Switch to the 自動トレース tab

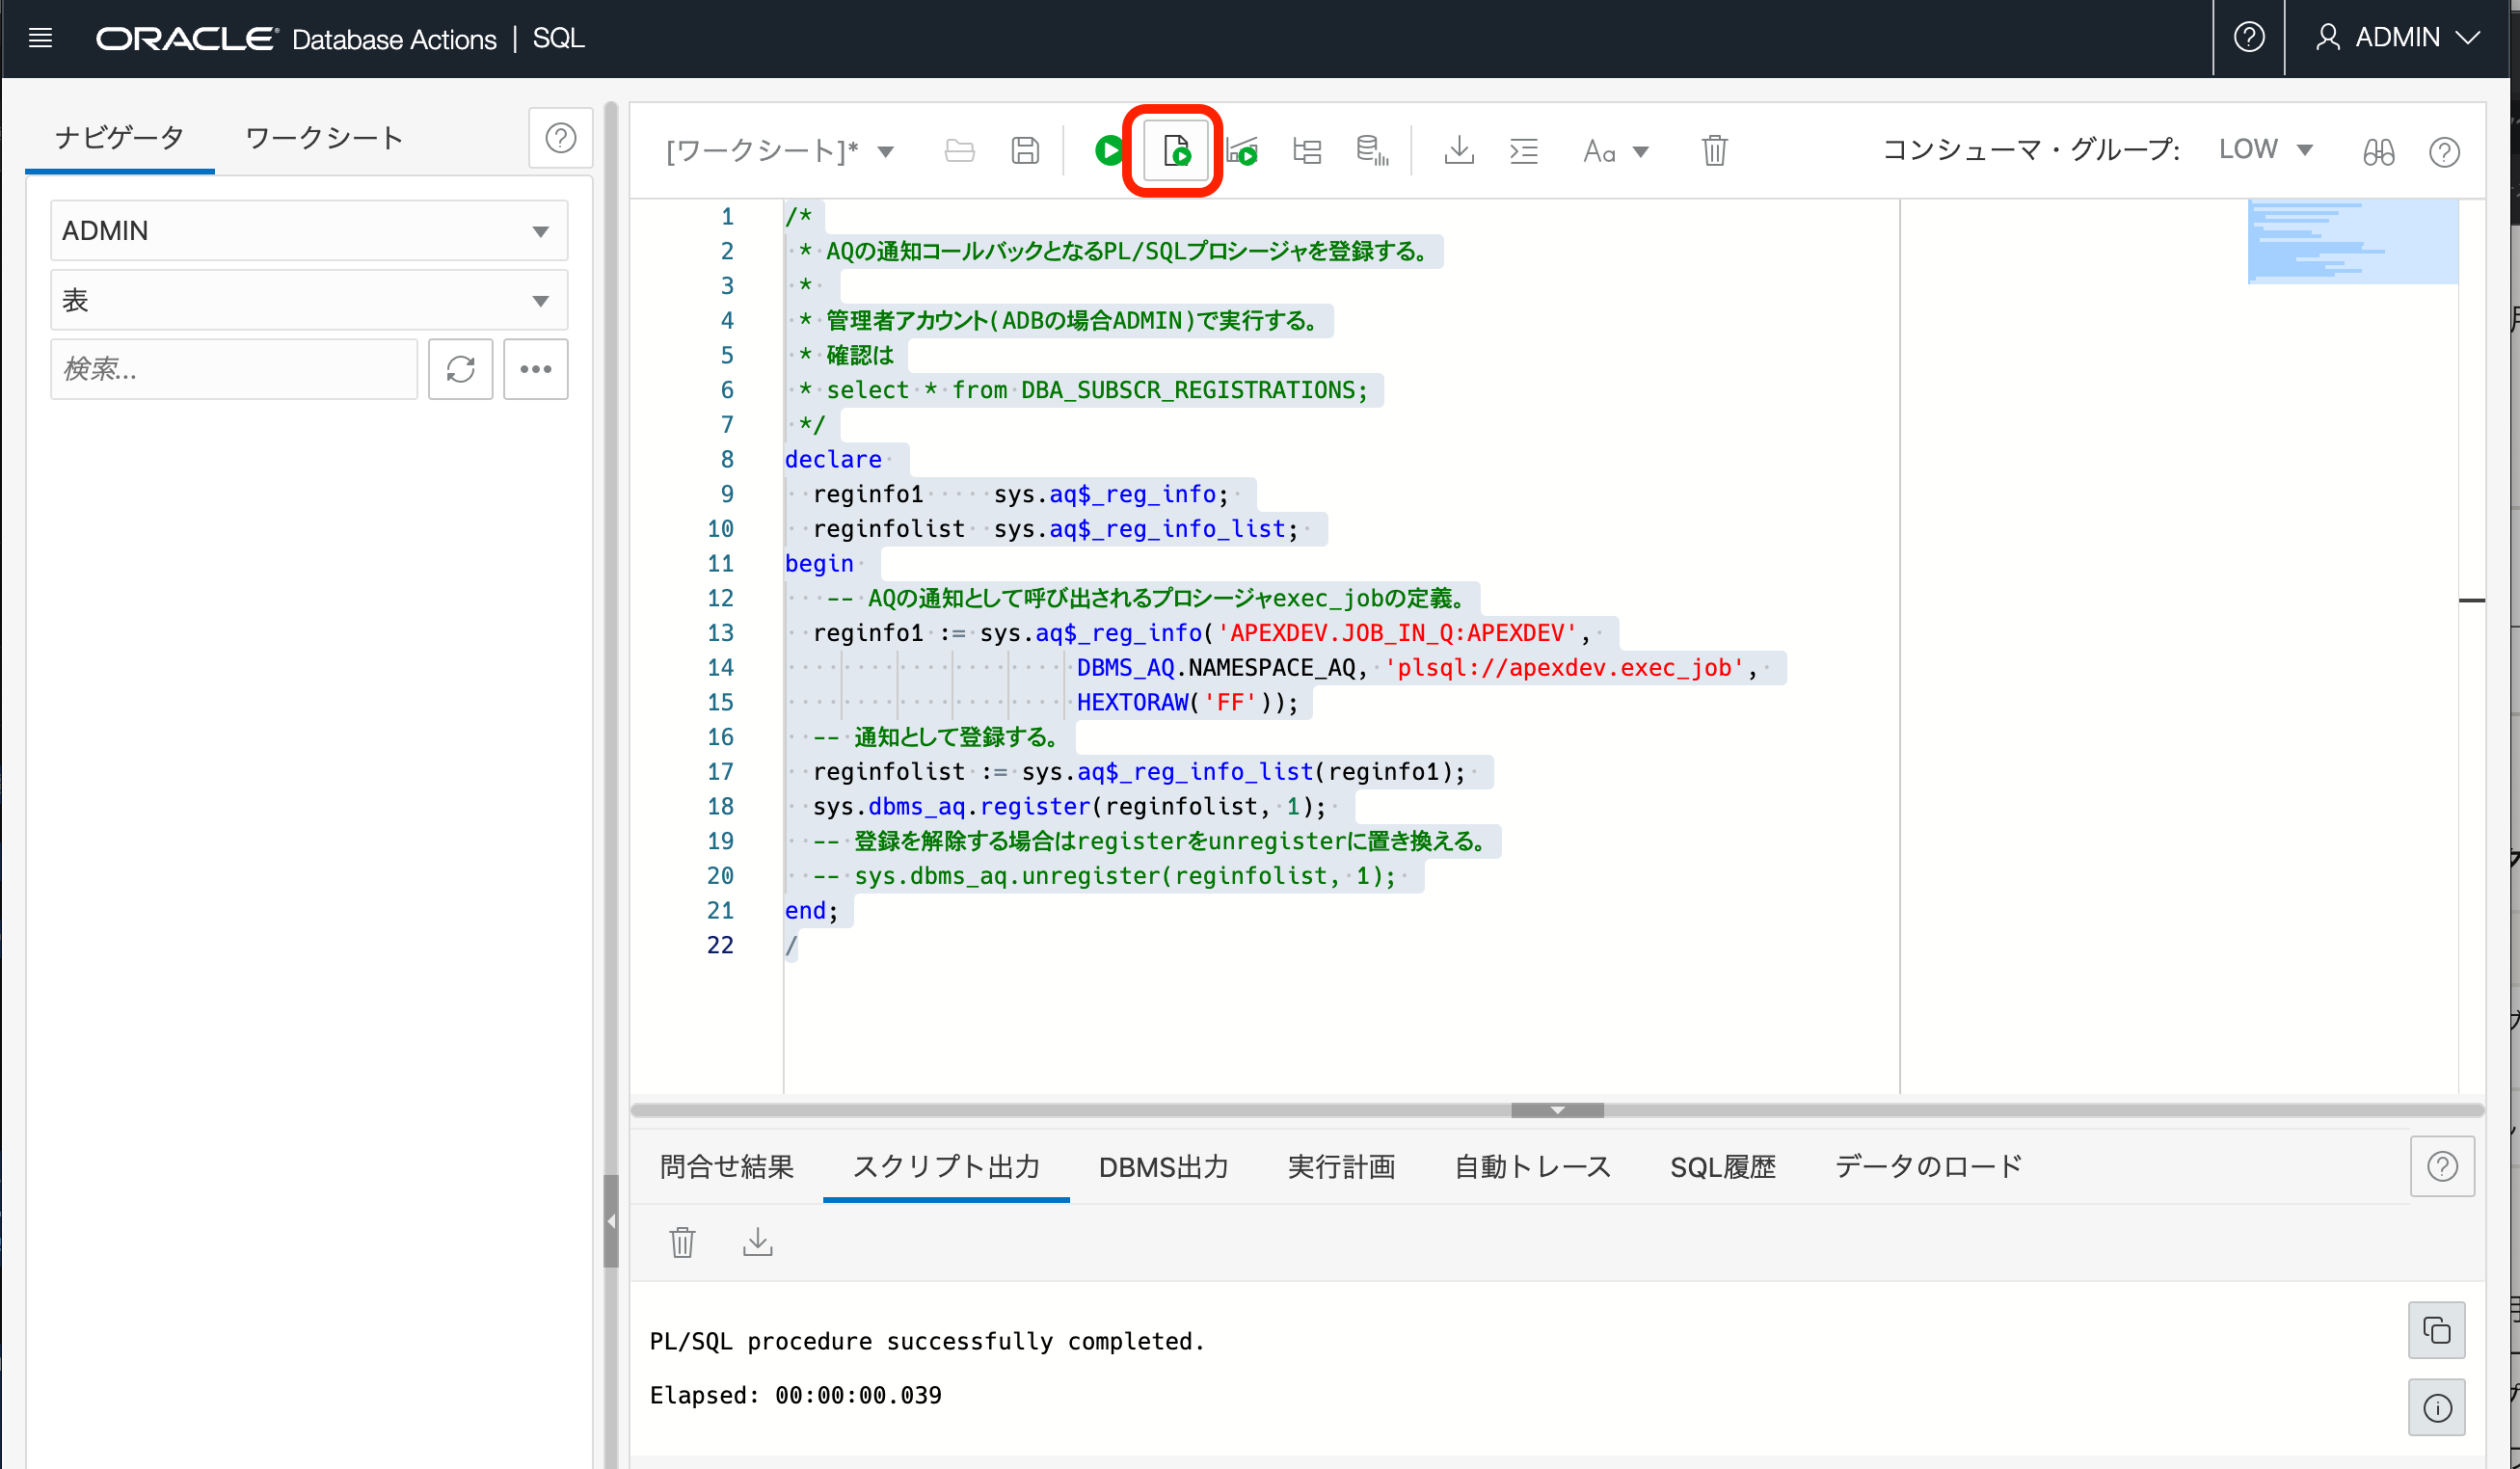(x=1532, y=1167)
